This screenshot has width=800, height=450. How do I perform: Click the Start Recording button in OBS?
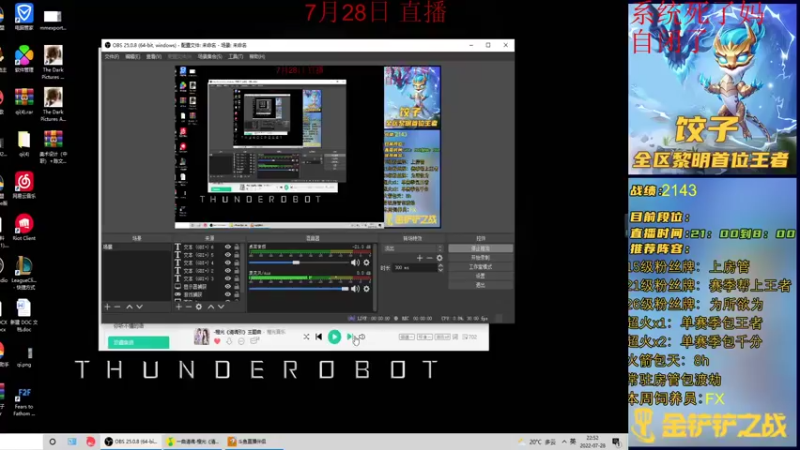coord(481,258)
